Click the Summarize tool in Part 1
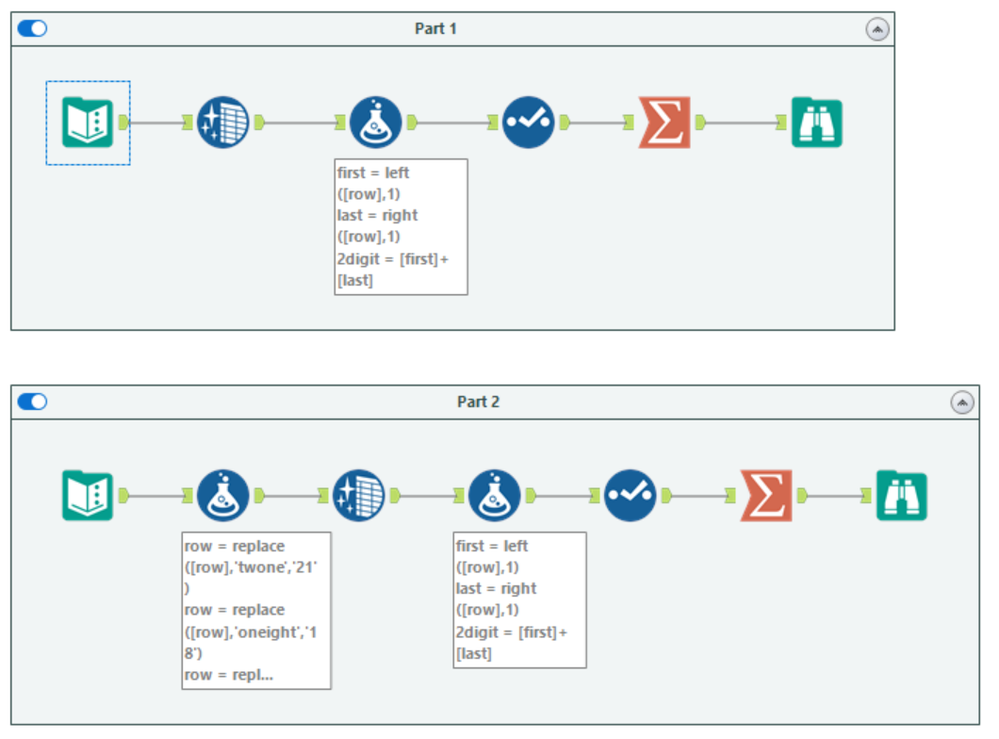 (x=665, y=122)
